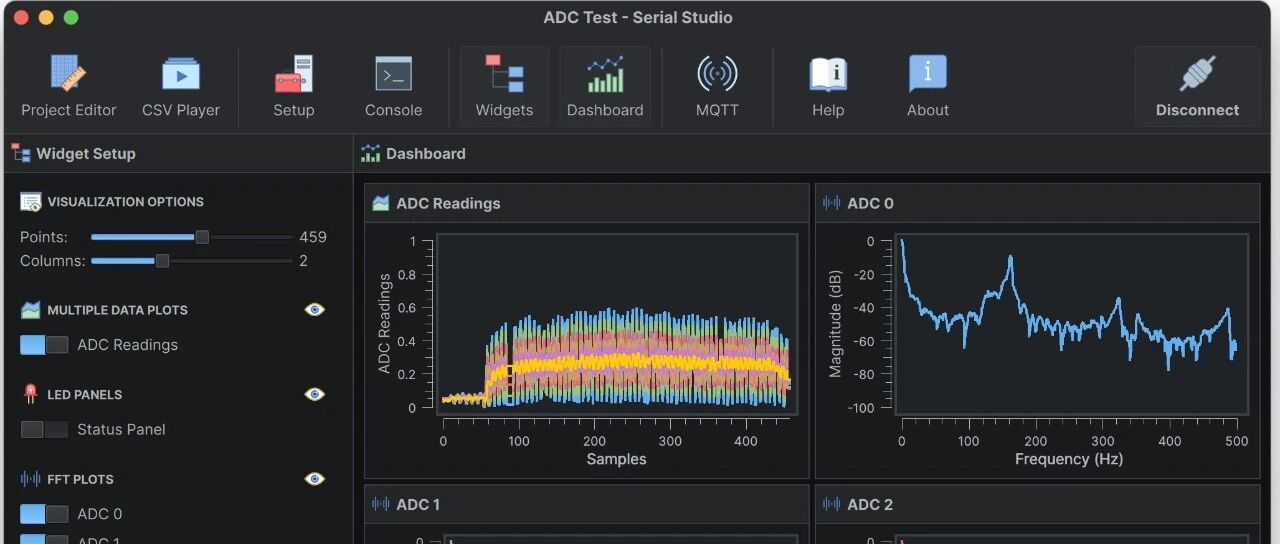1280x544 pixels.
Task: Click the LED PANELS heading
Action: pyautogui.click(x=84, y=394)
